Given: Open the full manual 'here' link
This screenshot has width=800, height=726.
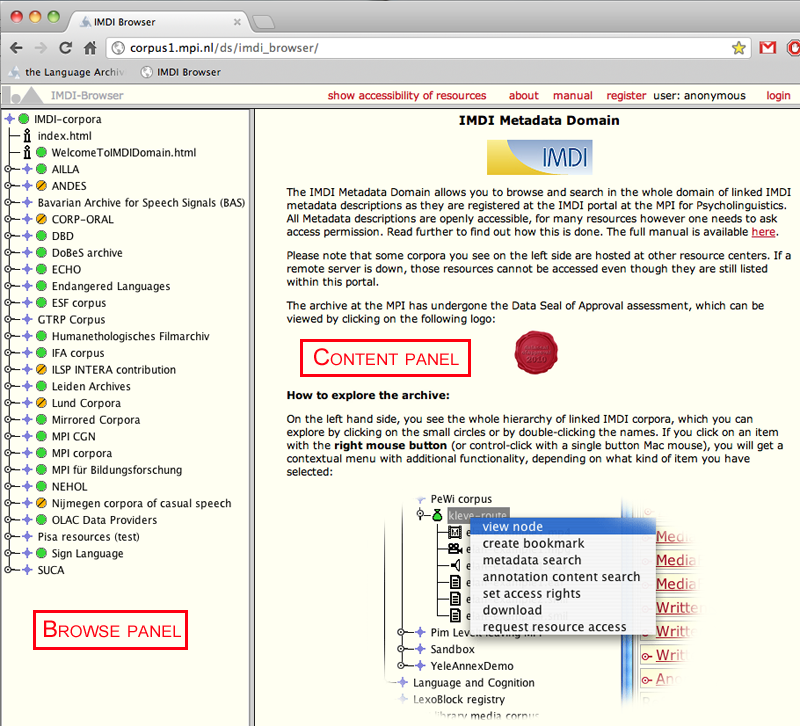Looking at the screenshot, I should pos(763,232).
